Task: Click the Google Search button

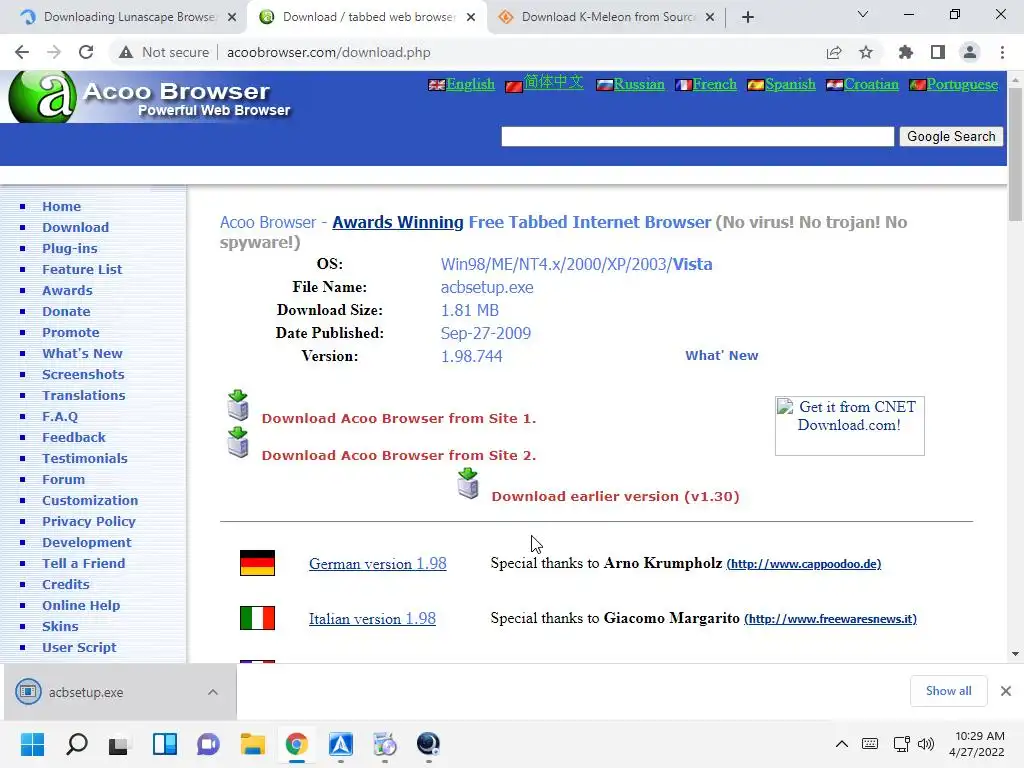Action: point(951,136)
